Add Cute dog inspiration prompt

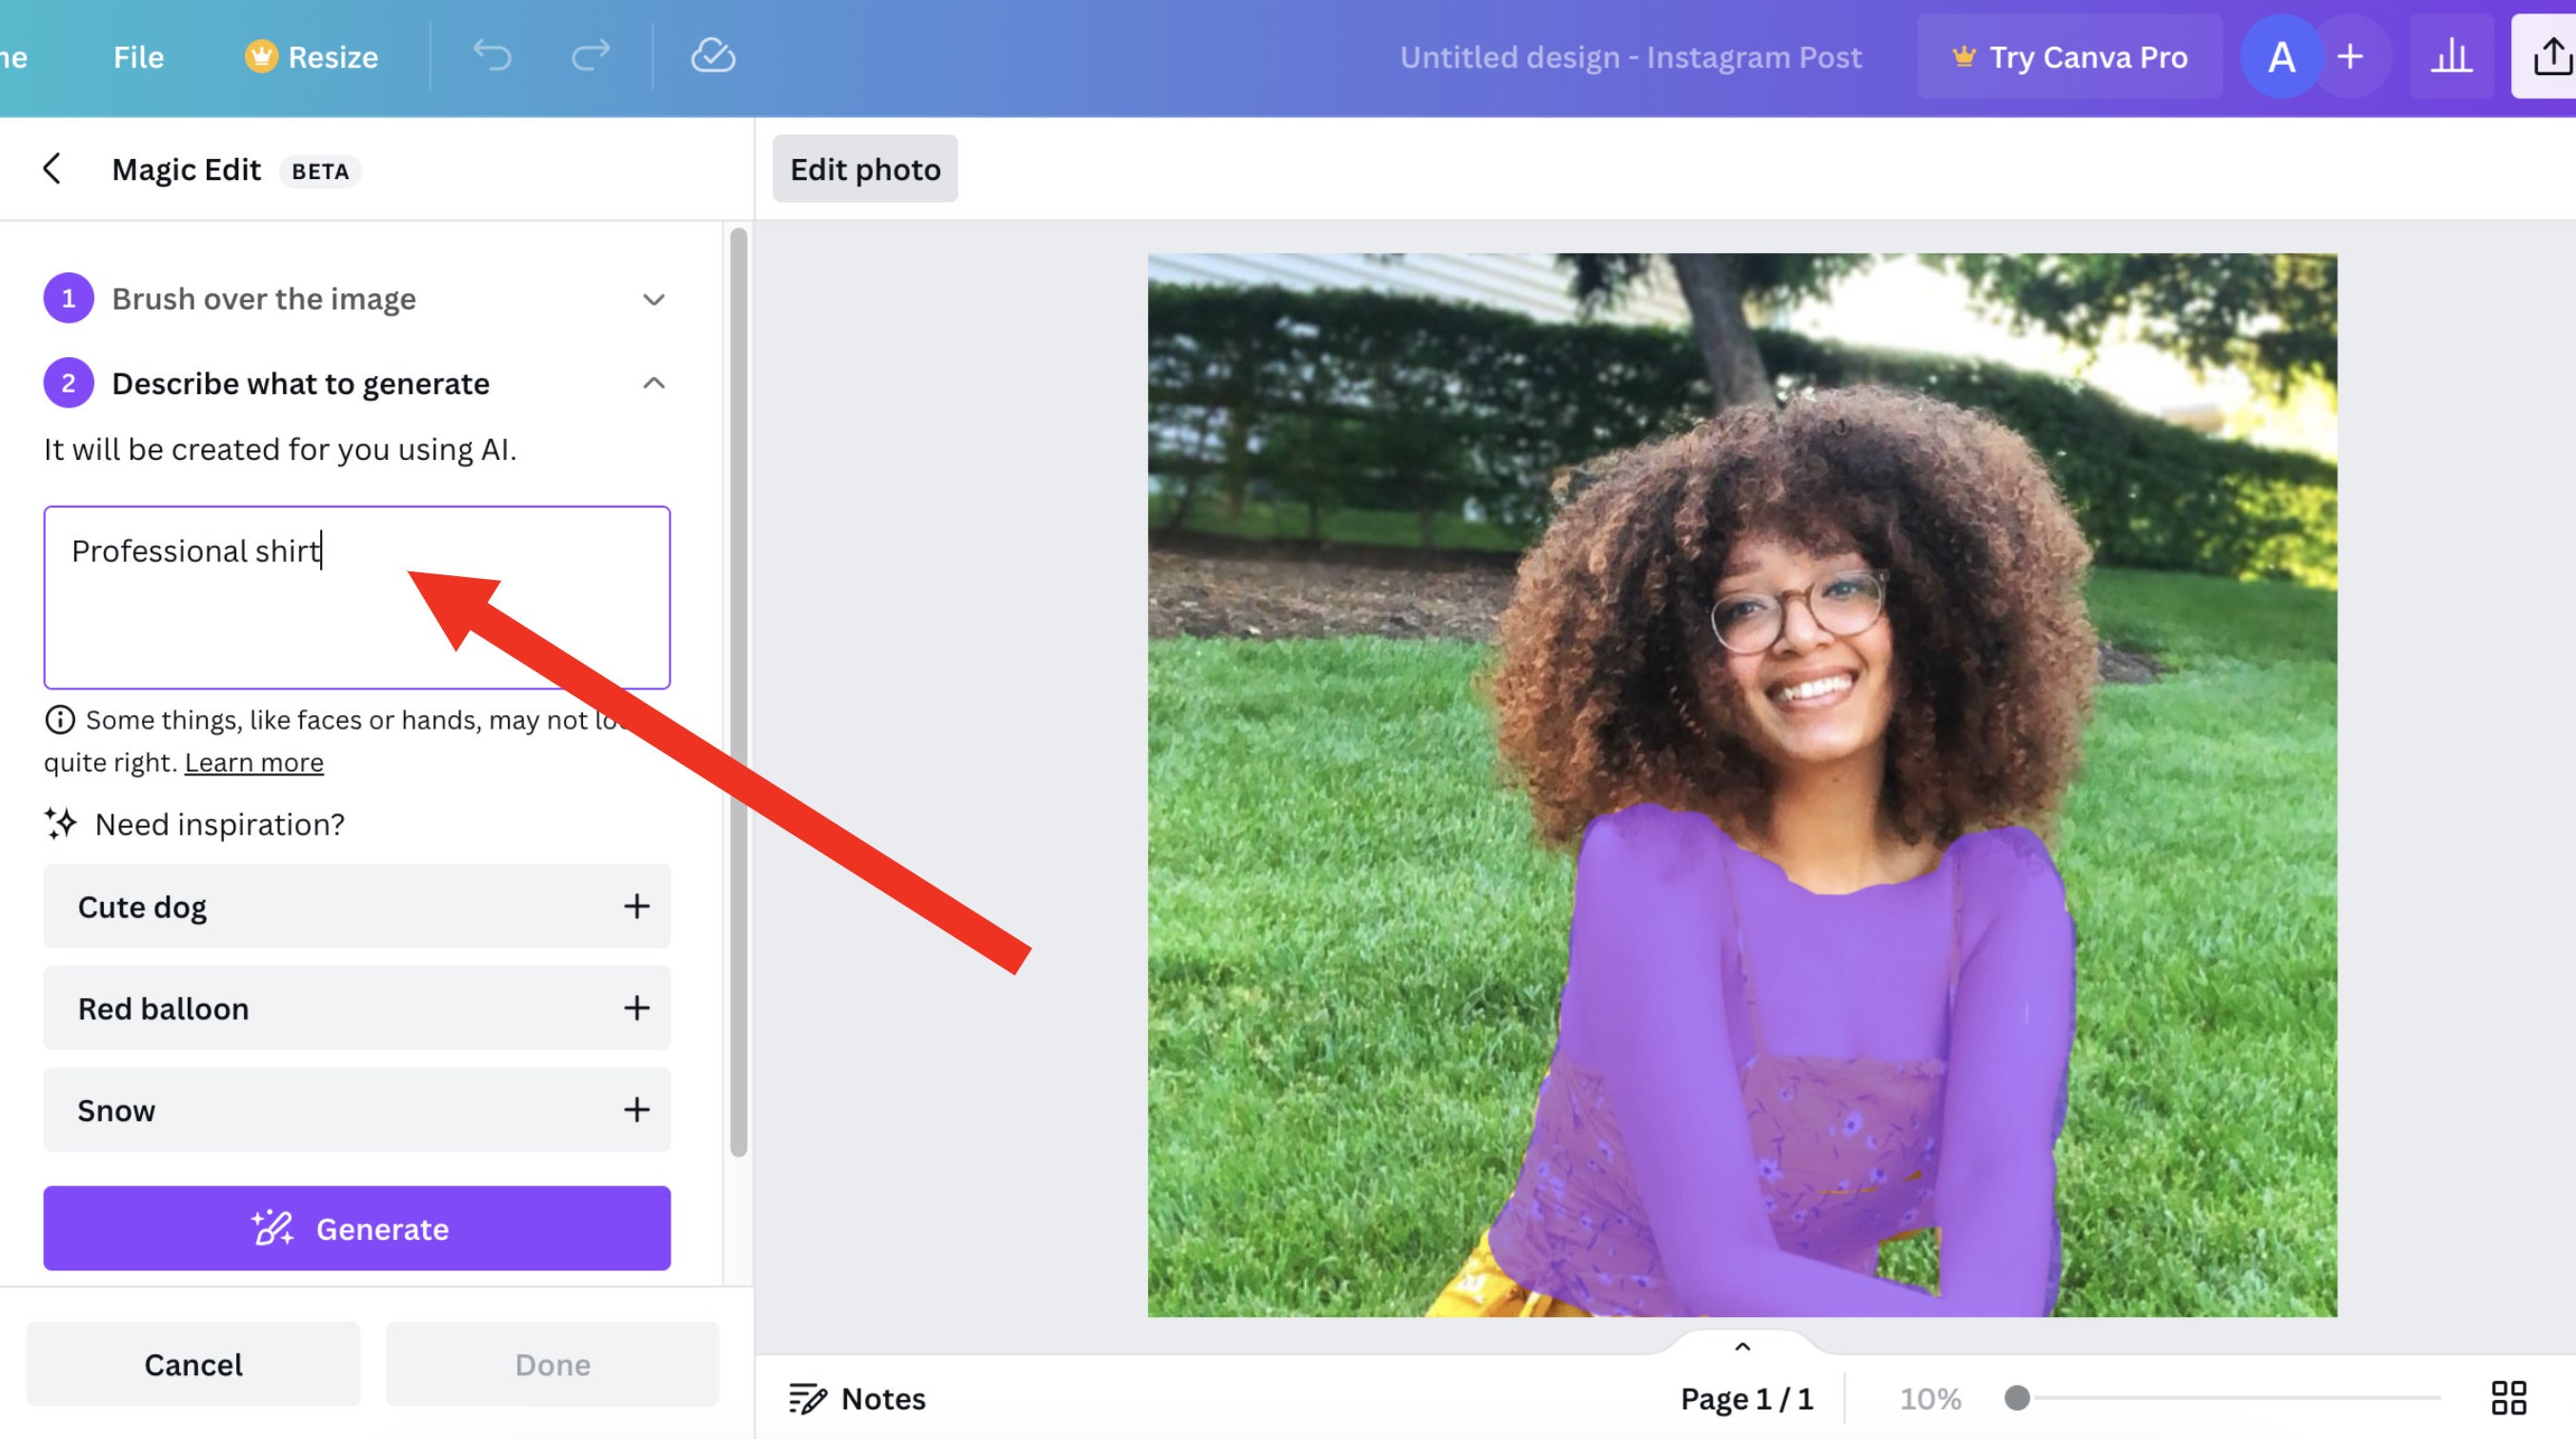(x=636, y=906)
